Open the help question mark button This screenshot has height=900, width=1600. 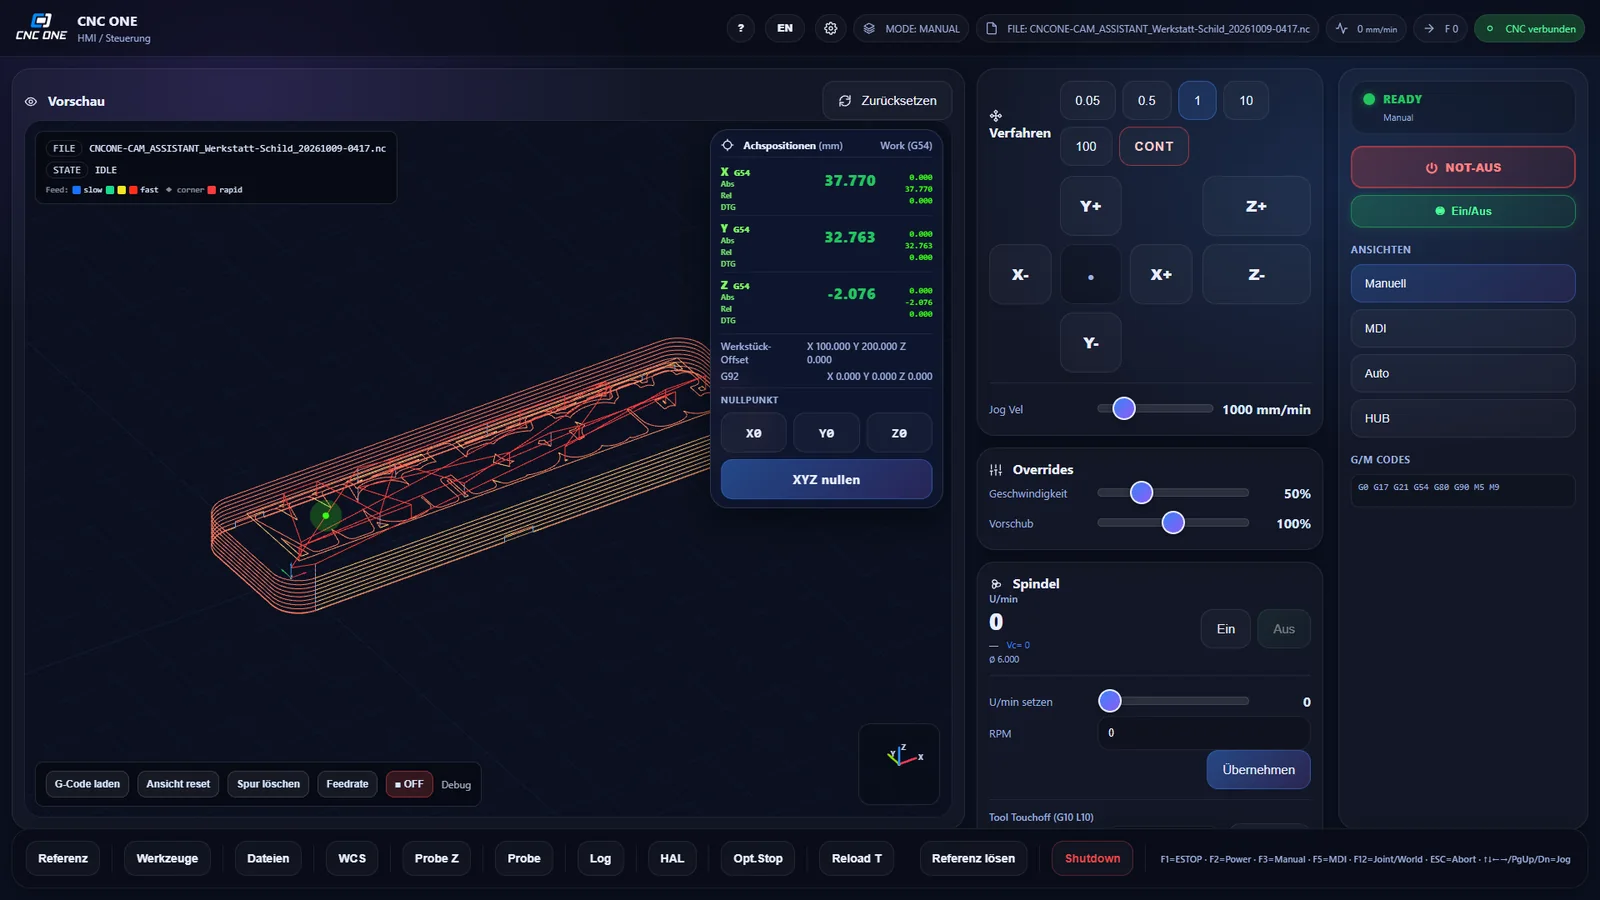point(740,28)
